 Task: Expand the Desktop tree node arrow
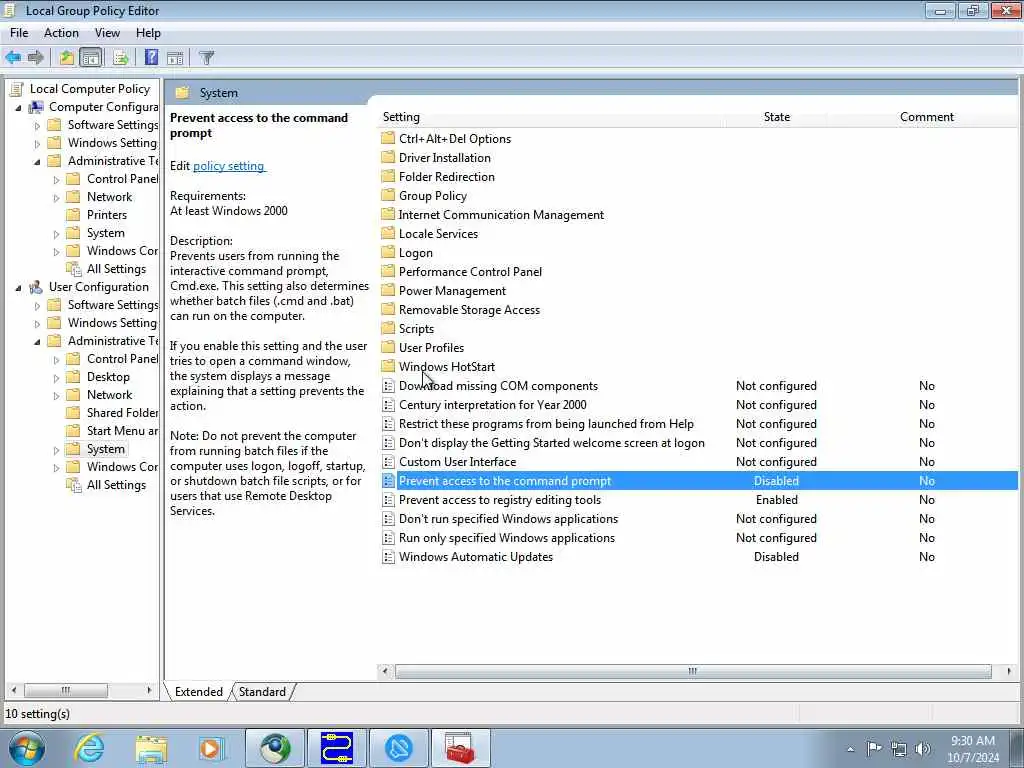[x=56, y=377]
